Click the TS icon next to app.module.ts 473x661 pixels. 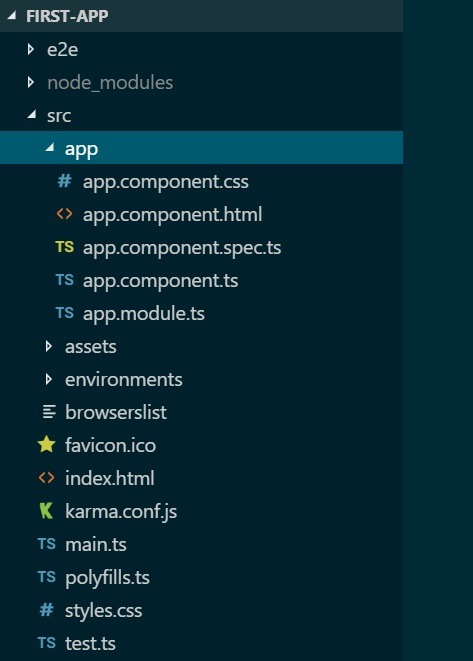64,313
